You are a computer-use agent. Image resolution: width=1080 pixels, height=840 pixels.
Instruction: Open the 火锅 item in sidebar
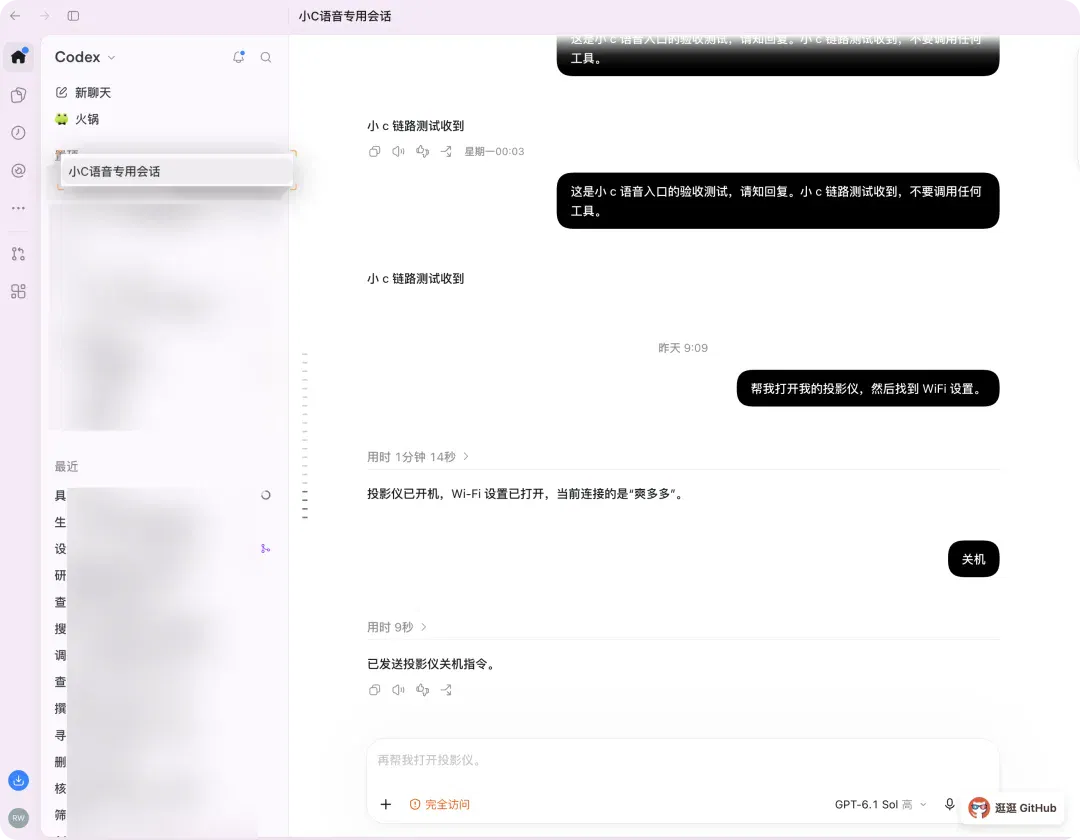[77, 119]
